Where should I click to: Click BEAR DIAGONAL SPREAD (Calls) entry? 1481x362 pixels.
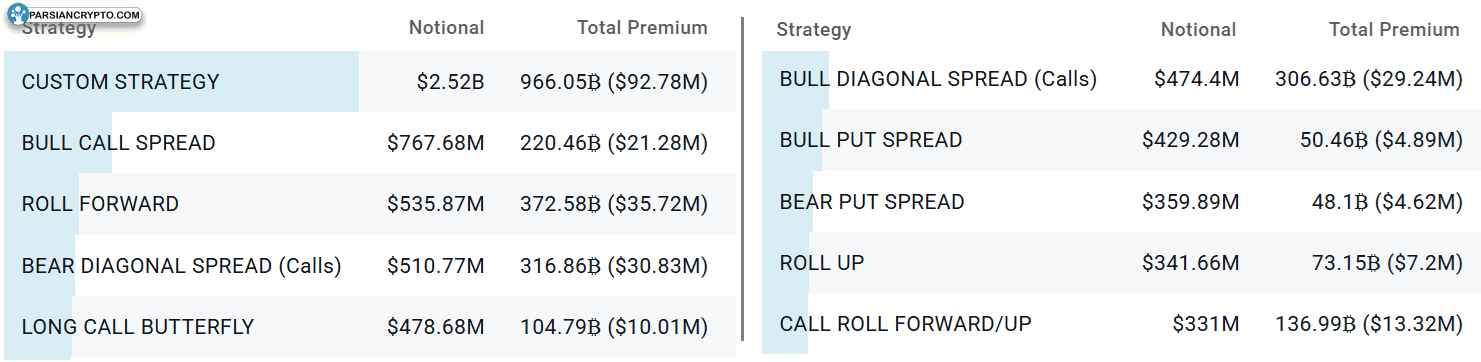[x=181, y=266]
